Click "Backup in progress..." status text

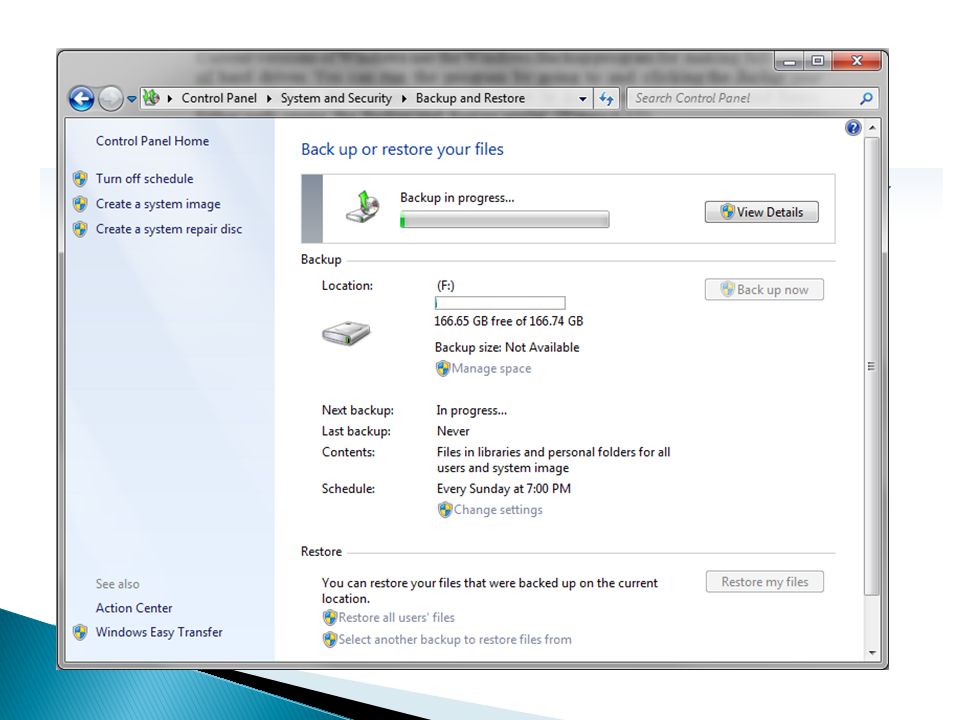click(x=457, y=198)
